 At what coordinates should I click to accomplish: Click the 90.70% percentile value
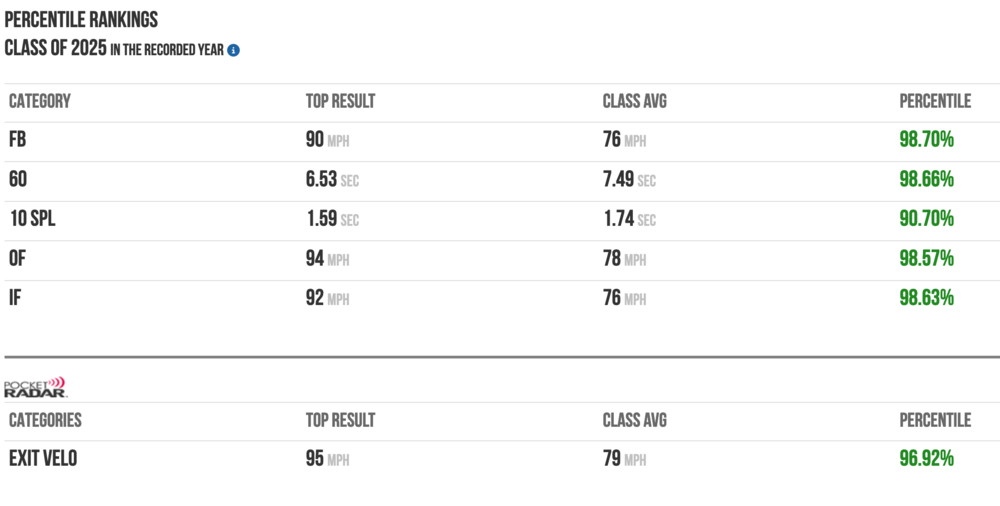coord(926,219)
